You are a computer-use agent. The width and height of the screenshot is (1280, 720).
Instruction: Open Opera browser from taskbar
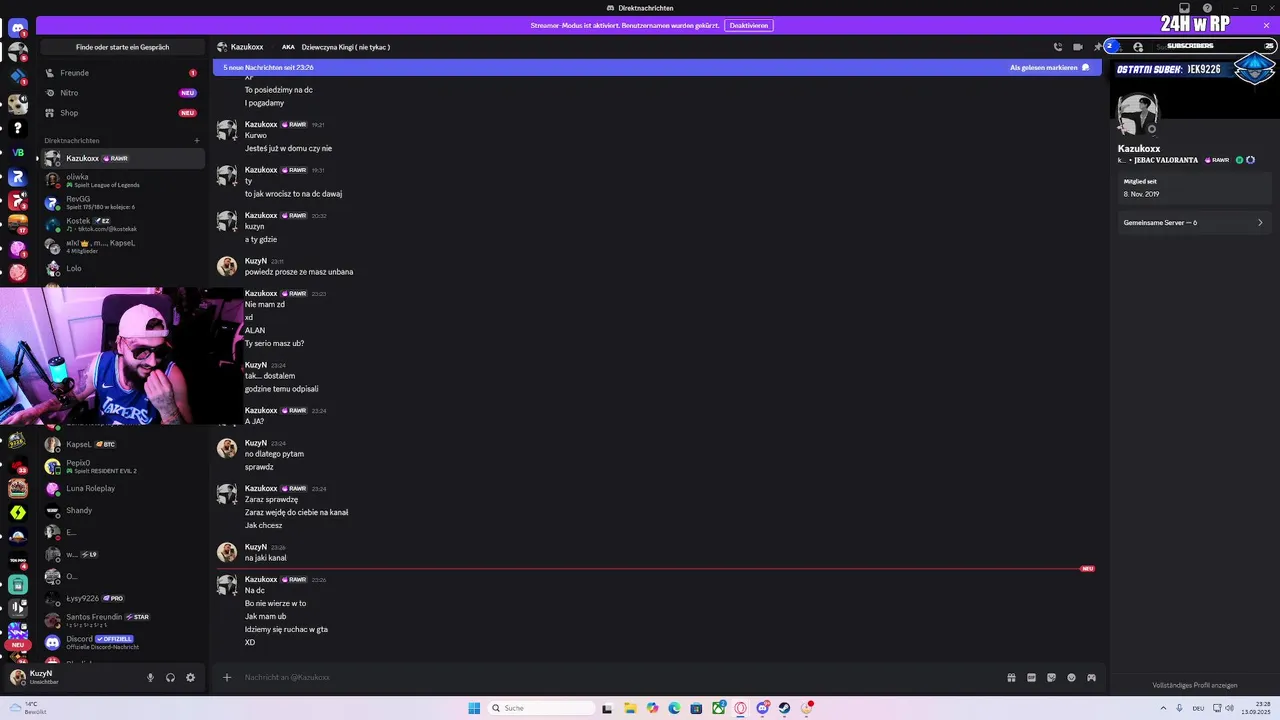(741, 708)
